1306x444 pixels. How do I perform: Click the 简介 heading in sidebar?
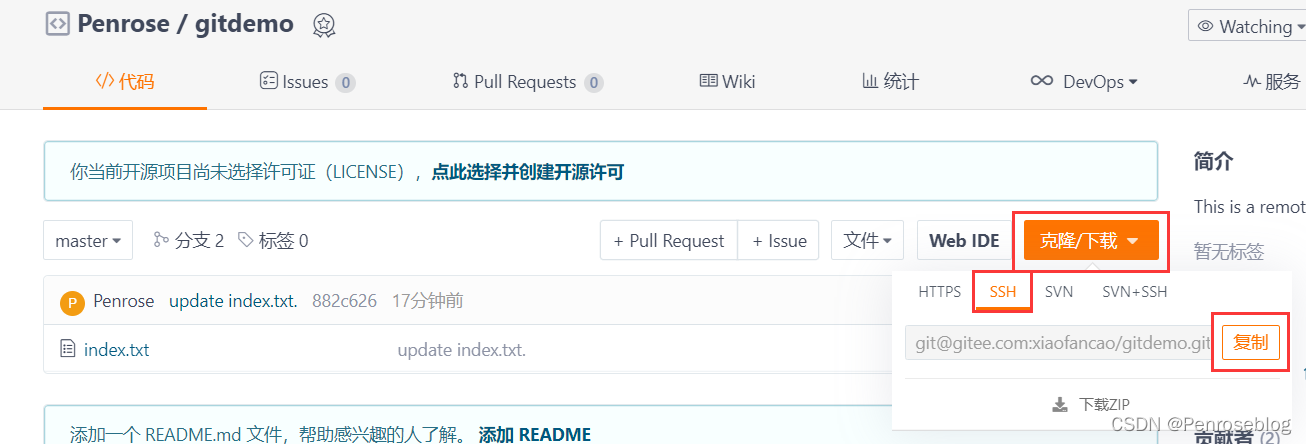[x=1214, y=161]
